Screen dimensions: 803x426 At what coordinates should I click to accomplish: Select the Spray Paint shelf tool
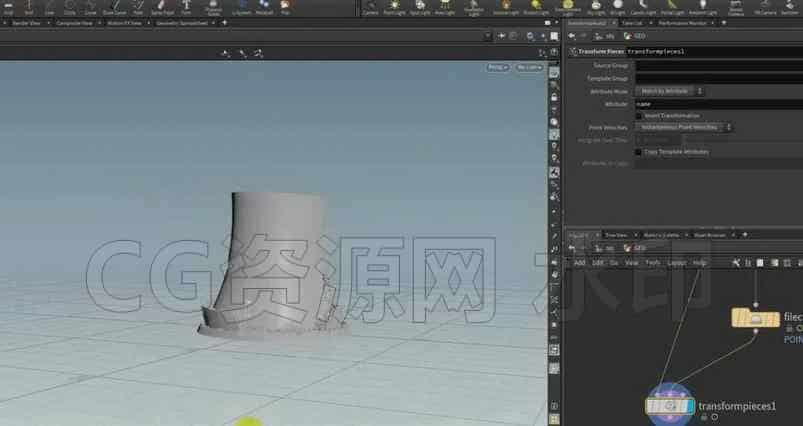(x=162, y=7)
